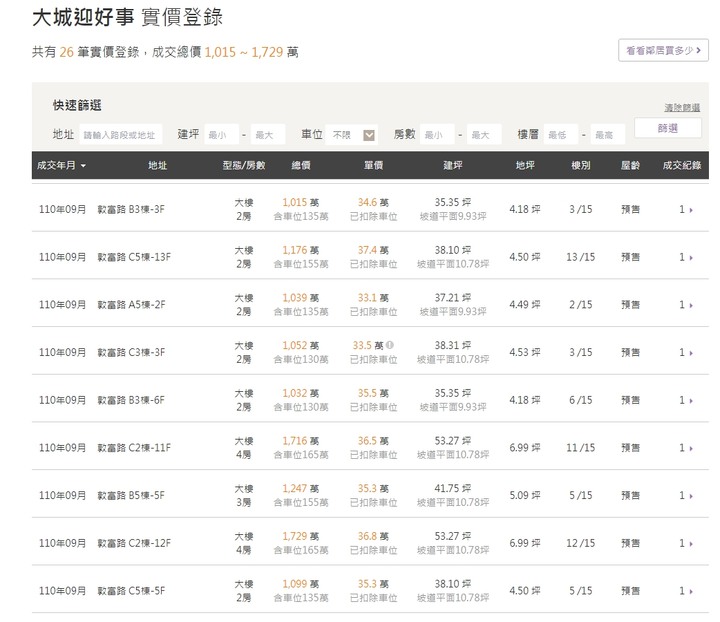Sort by 成交年月 column header
This screenshot has height=622, width=720.
[61, 165]
